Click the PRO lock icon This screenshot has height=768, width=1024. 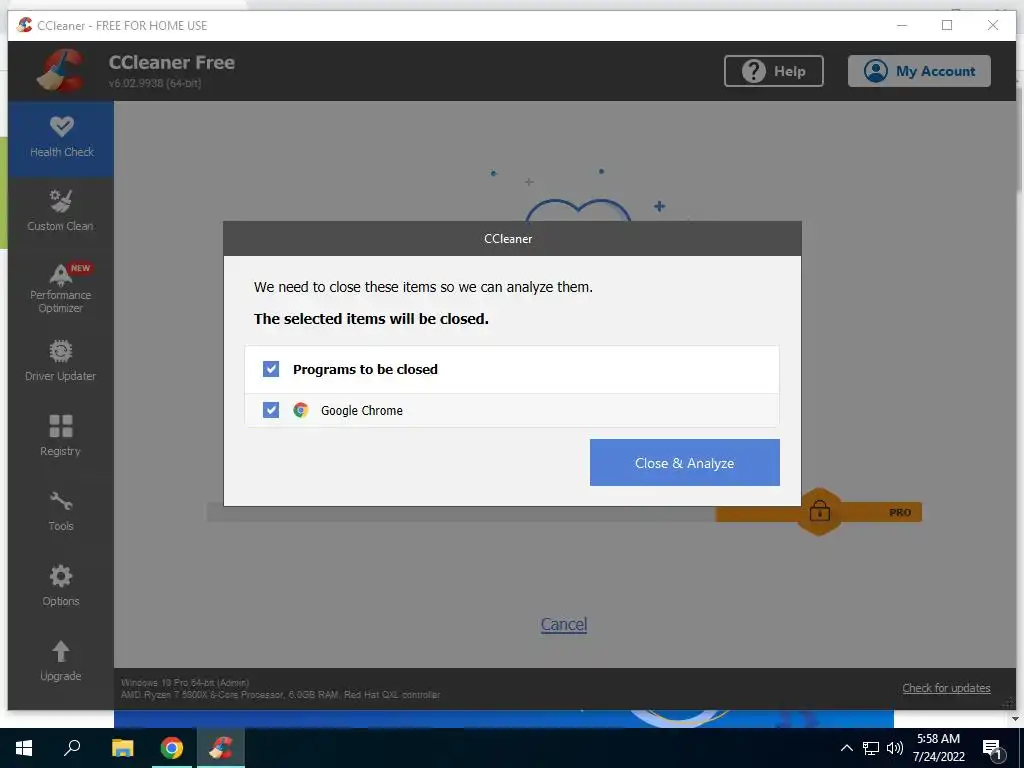[x=820, y=511]
